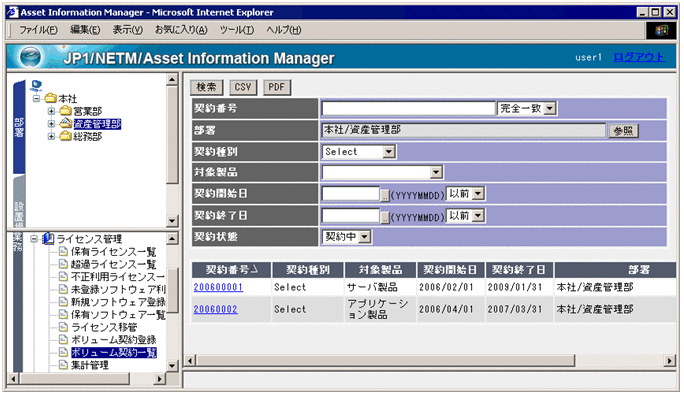Image resolution: width=684 pixels, height=396 pixels.
Task: Click the 検索 button
Action: click(x=206, y=87)
